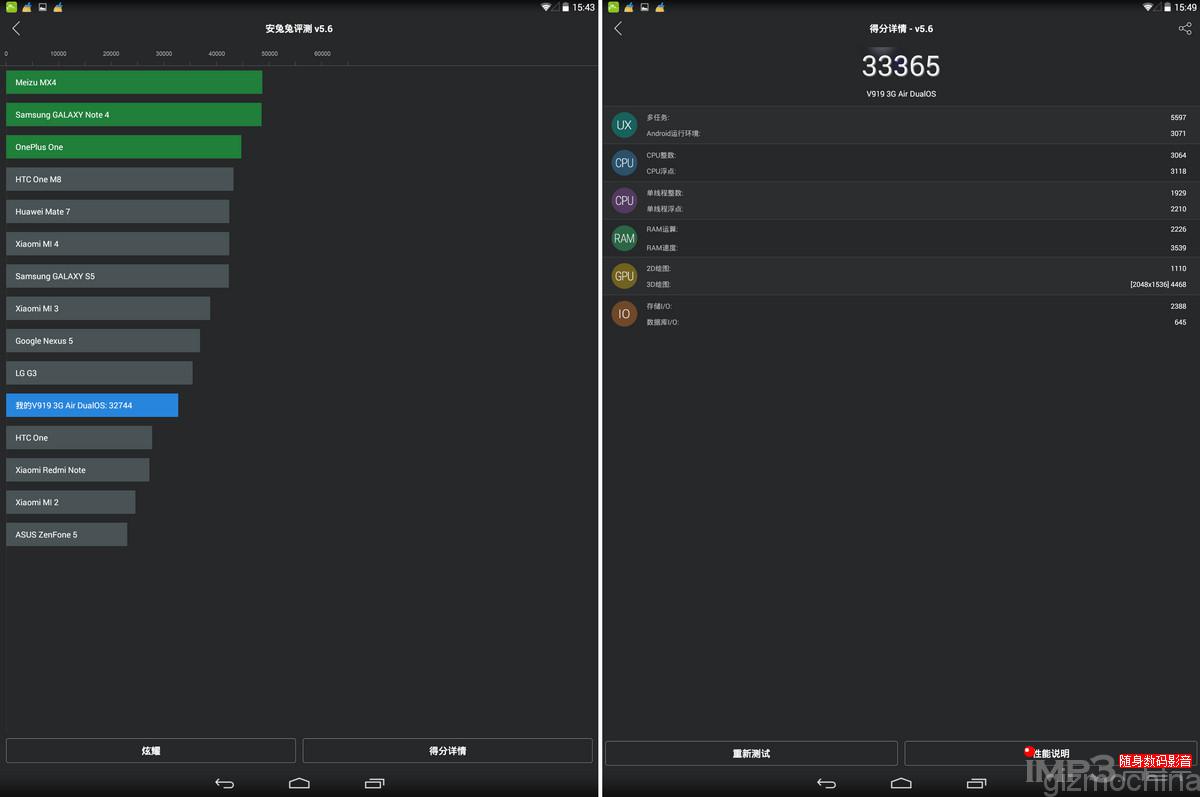Select the Xiaomi MI 3 bar
Image resolution: width=1200 pixels, height=797 pixels.
tap(108, 308)
